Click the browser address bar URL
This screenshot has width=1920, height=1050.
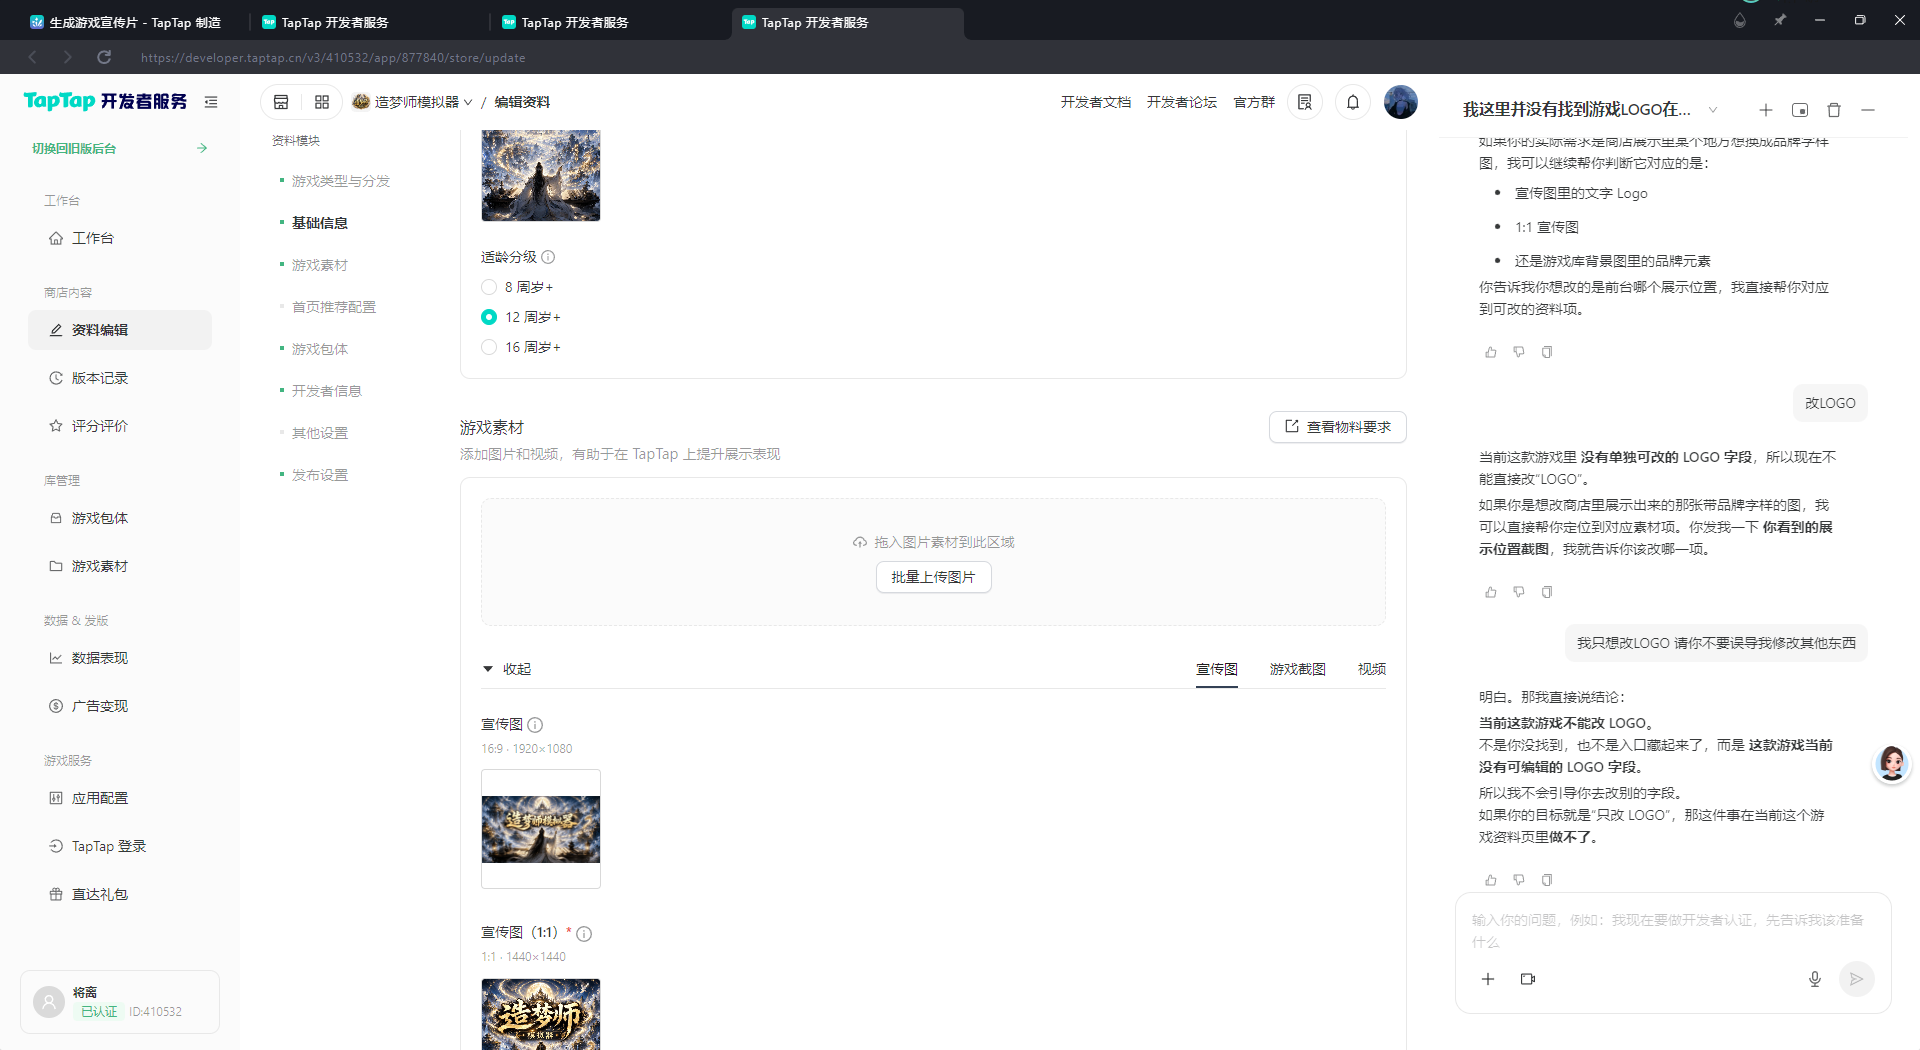(333, 58)
